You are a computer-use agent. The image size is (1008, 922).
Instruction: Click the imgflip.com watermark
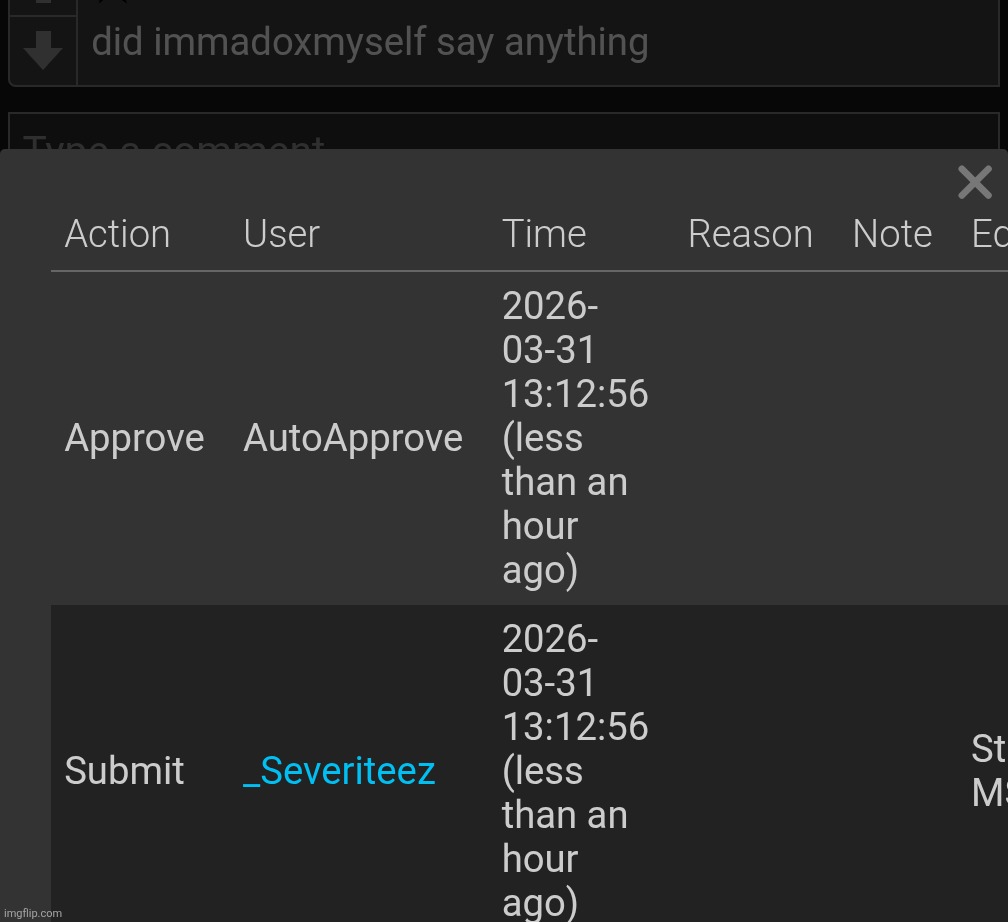coord(32,912)
